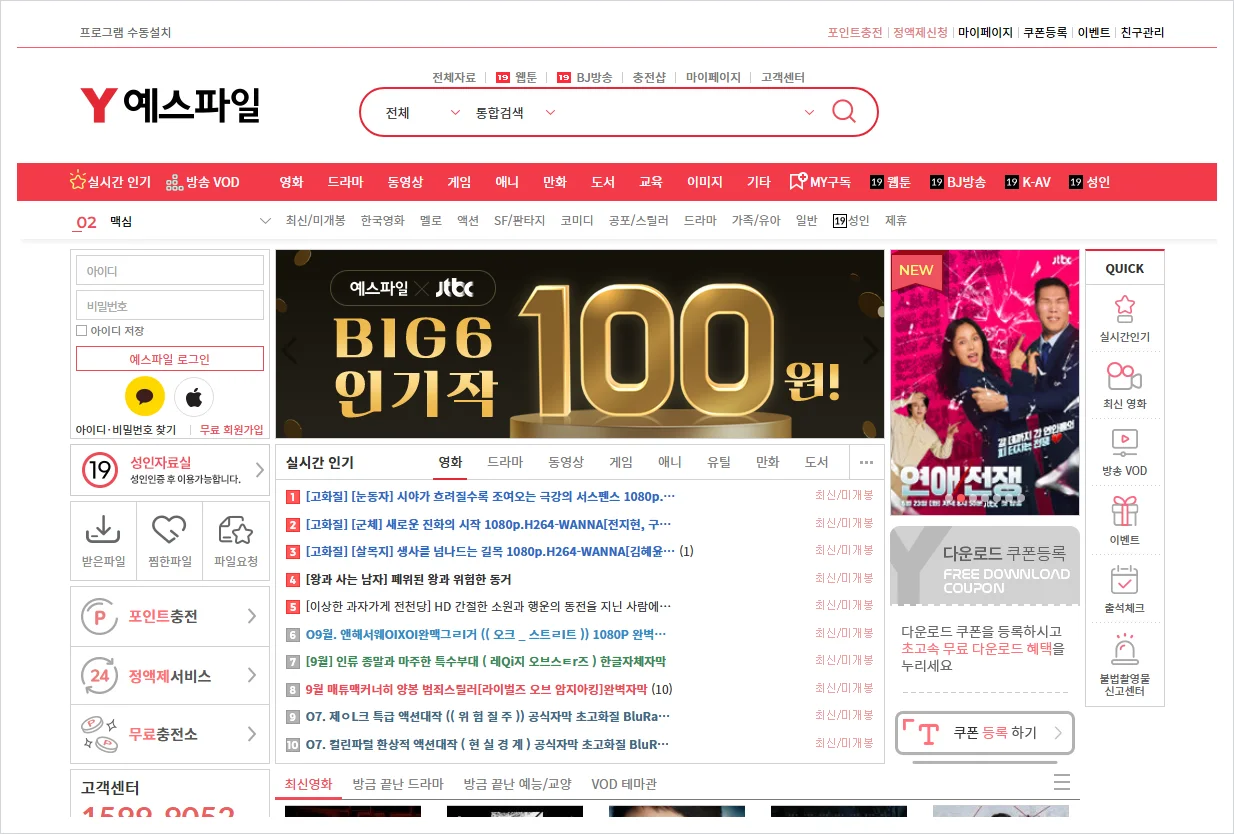Open the 실시간 인기 star icon in red bar
The image size is (1234, 834).
pyautogui.click(x=78, y=181)
